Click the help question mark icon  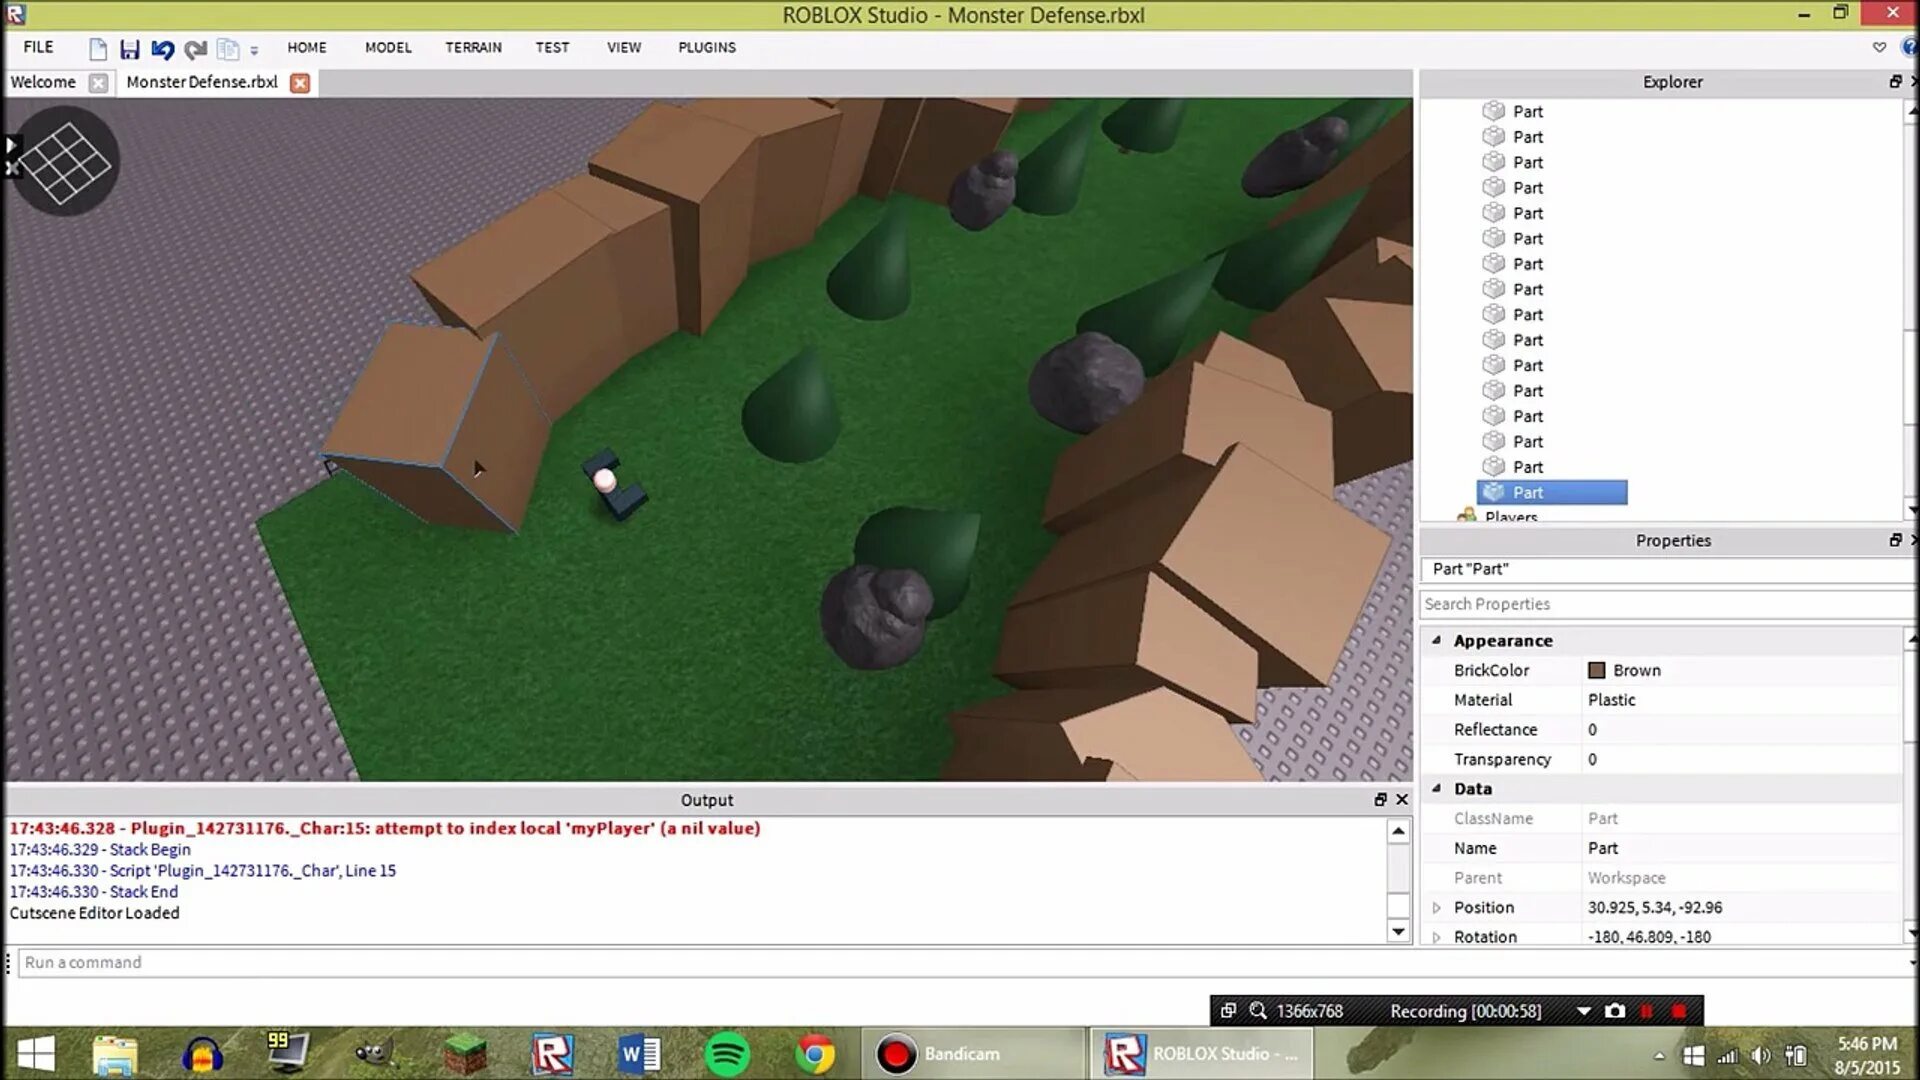(1909, 47)
